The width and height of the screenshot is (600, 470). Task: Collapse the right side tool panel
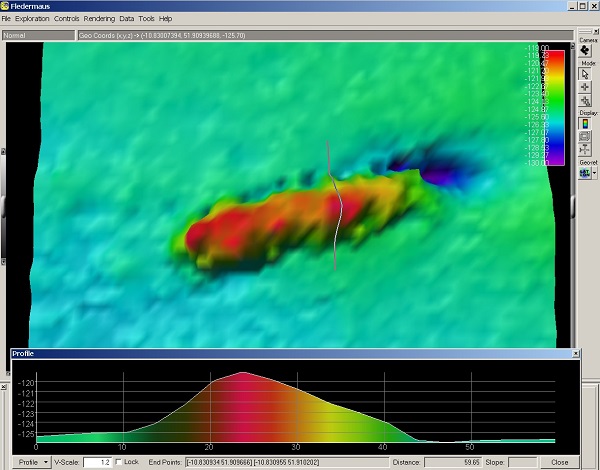point(596,31)
